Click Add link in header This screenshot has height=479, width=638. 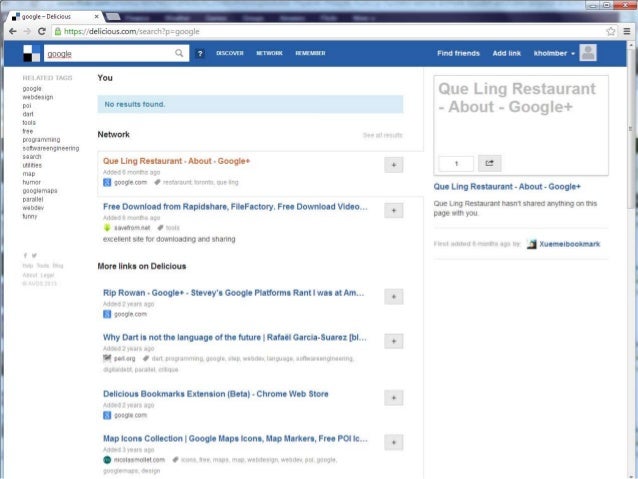click(507, 53)
